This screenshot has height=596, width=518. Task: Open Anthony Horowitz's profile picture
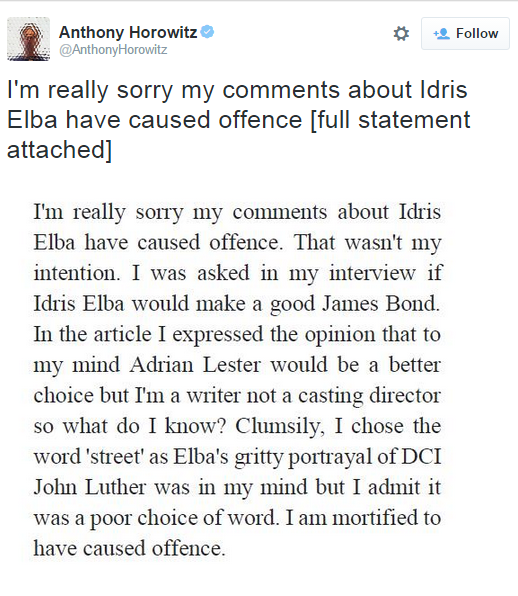pos(29,39)
